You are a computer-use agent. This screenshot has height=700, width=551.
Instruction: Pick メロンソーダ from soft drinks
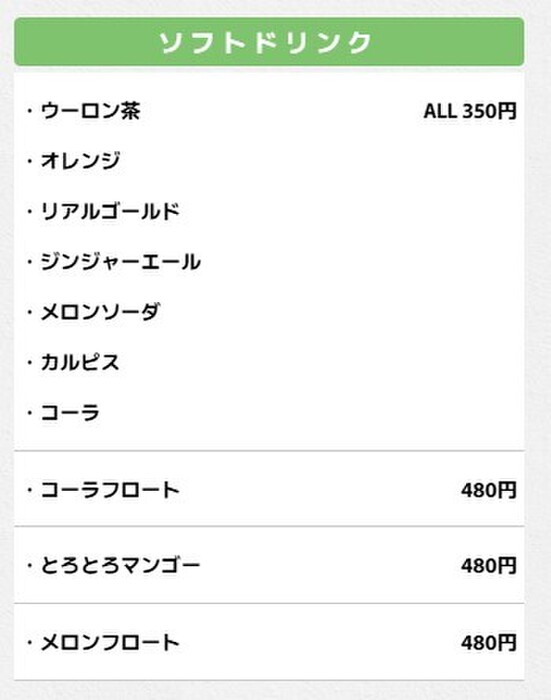(100, 312)
